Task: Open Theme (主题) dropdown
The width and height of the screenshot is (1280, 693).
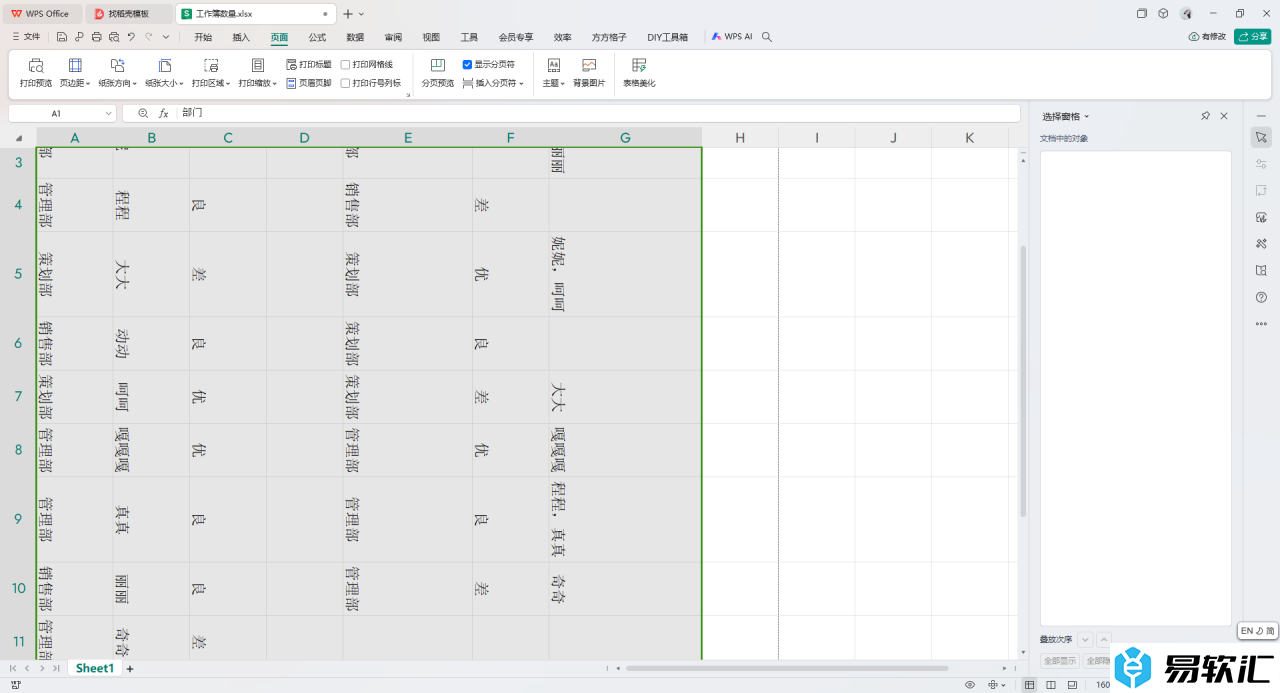Action: [x=553, y=73]
